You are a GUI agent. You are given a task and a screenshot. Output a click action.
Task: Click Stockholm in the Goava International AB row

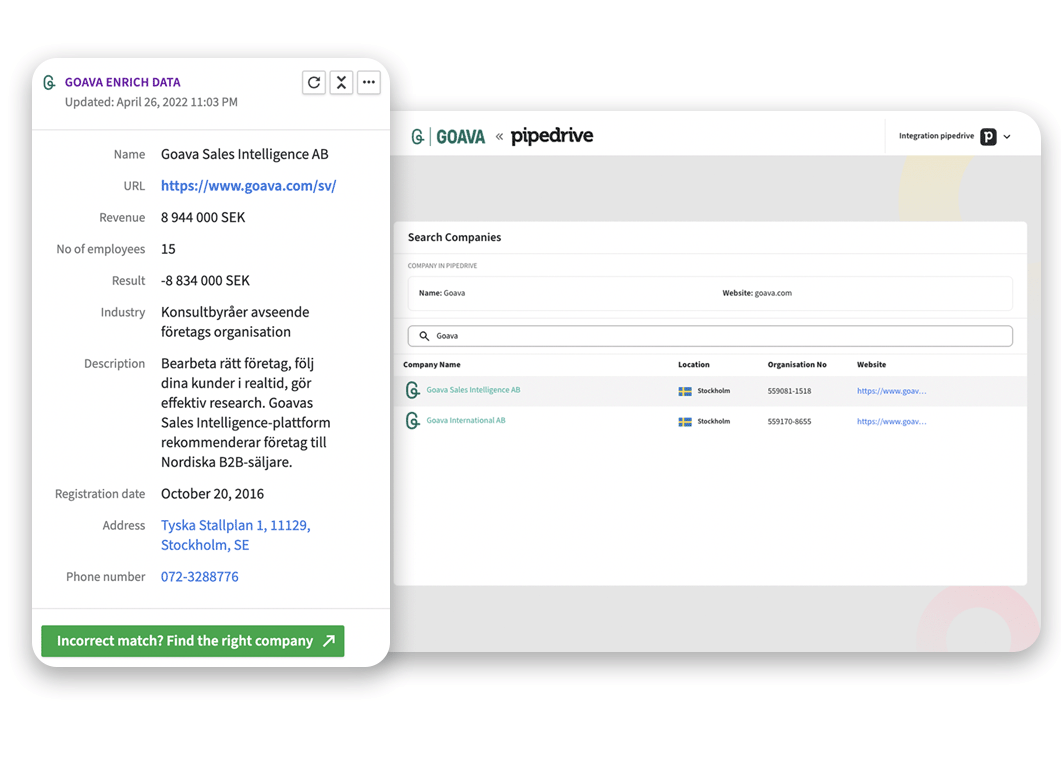(714, 422)
